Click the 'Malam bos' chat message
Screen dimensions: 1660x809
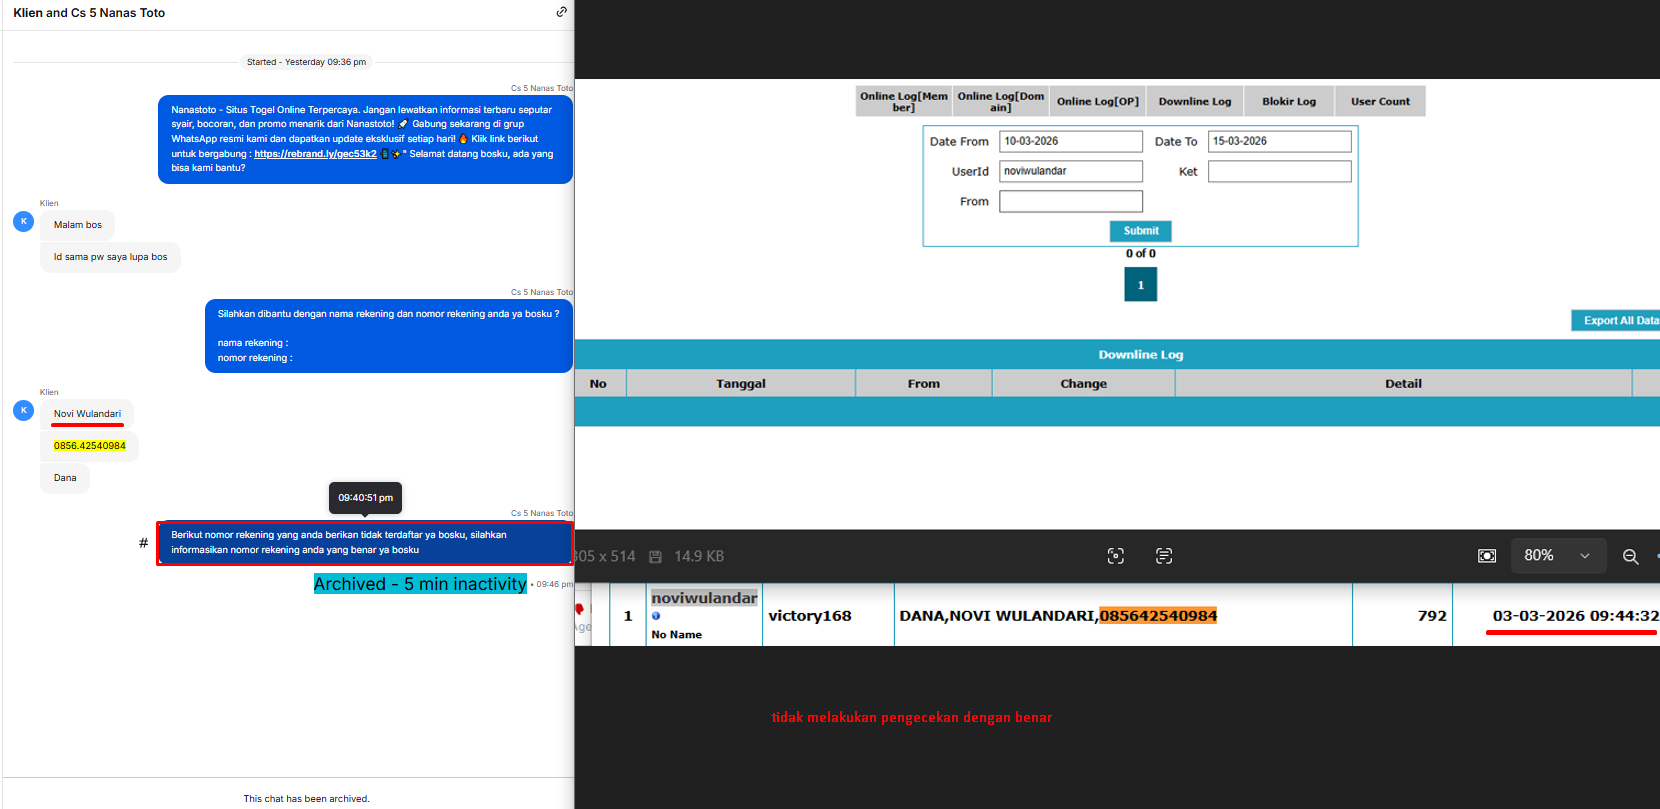click(78, 225)
